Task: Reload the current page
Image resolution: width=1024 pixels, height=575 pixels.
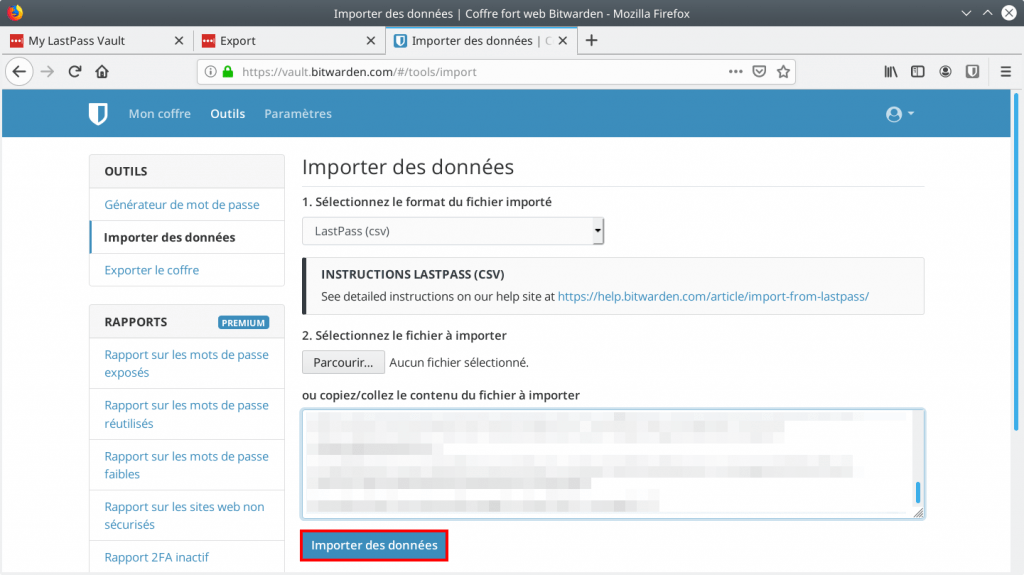Action: pos(74,72)
